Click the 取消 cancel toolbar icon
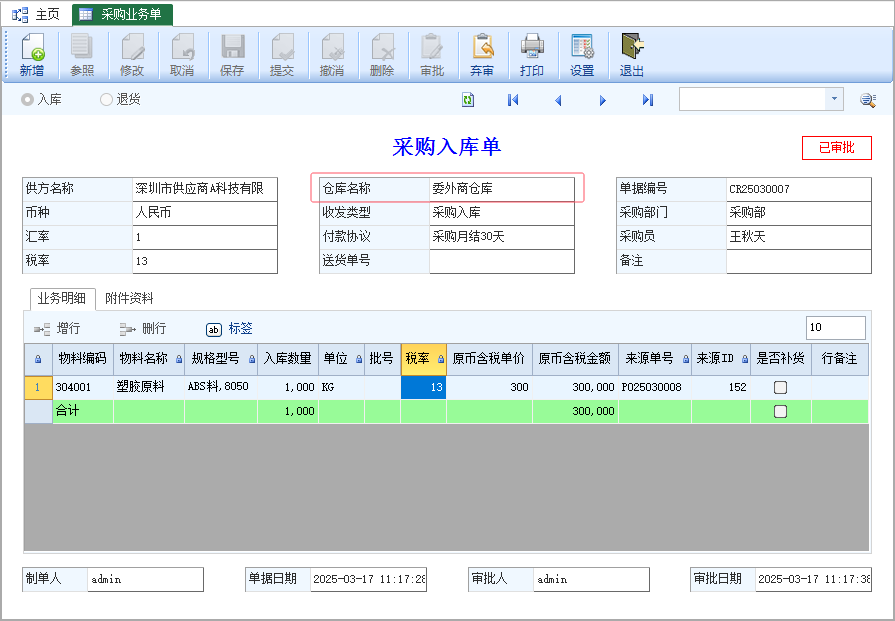The height and width of the screenshot is (621, 895). [182, 55]
